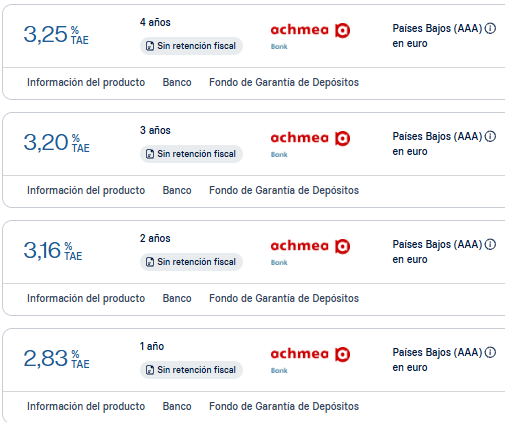The width and height of the screenshot is (505, 422).
Task: Open Información del producto for 3,16% offer
Action: (86, 298)
